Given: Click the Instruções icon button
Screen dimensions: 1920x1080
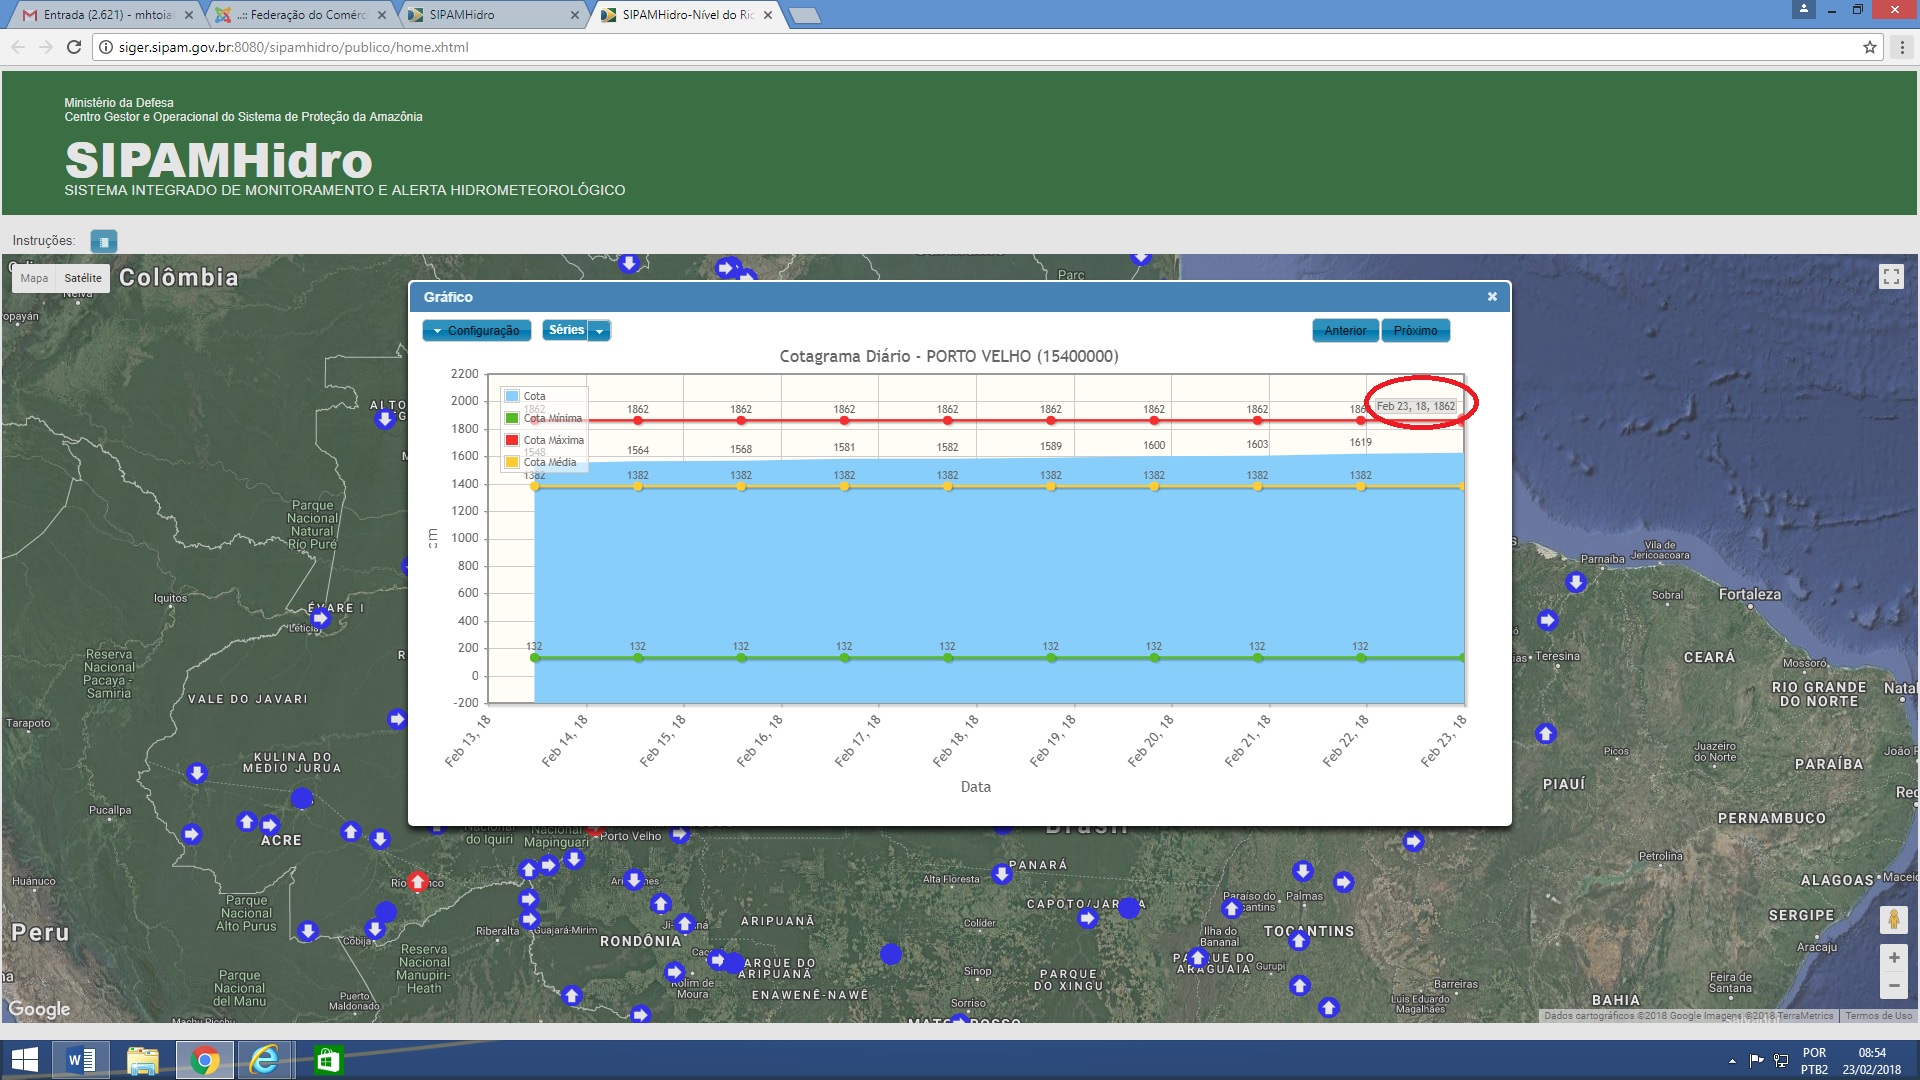Looking at the screenshot, I should coord(103,241).
